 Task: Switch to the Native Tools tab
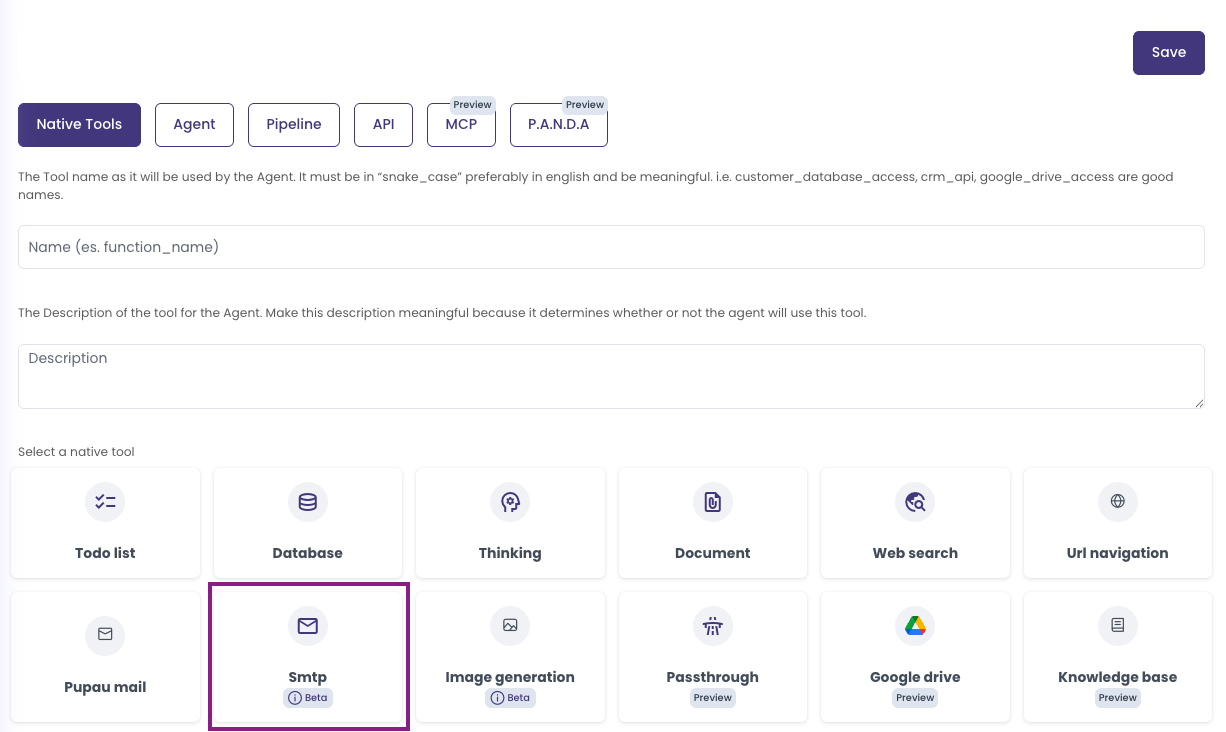point(79,125)
